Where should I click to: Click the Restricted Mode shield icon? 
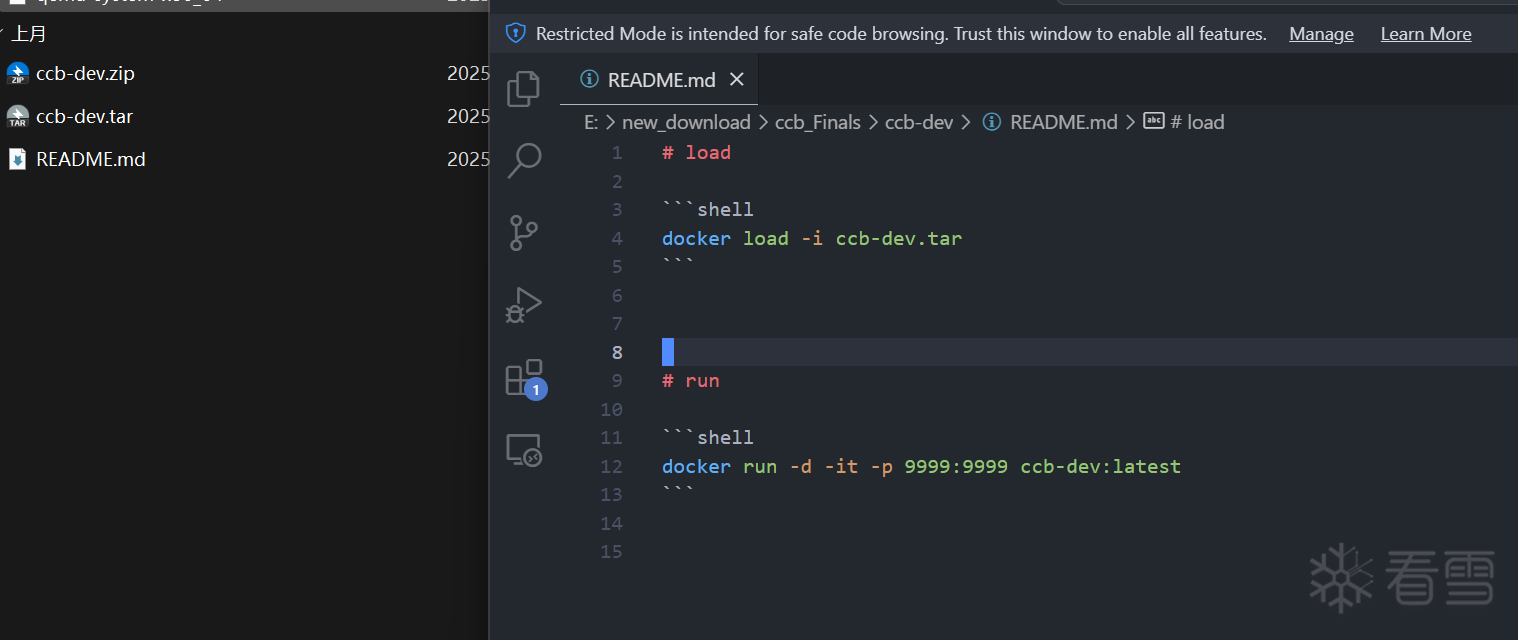516,34
